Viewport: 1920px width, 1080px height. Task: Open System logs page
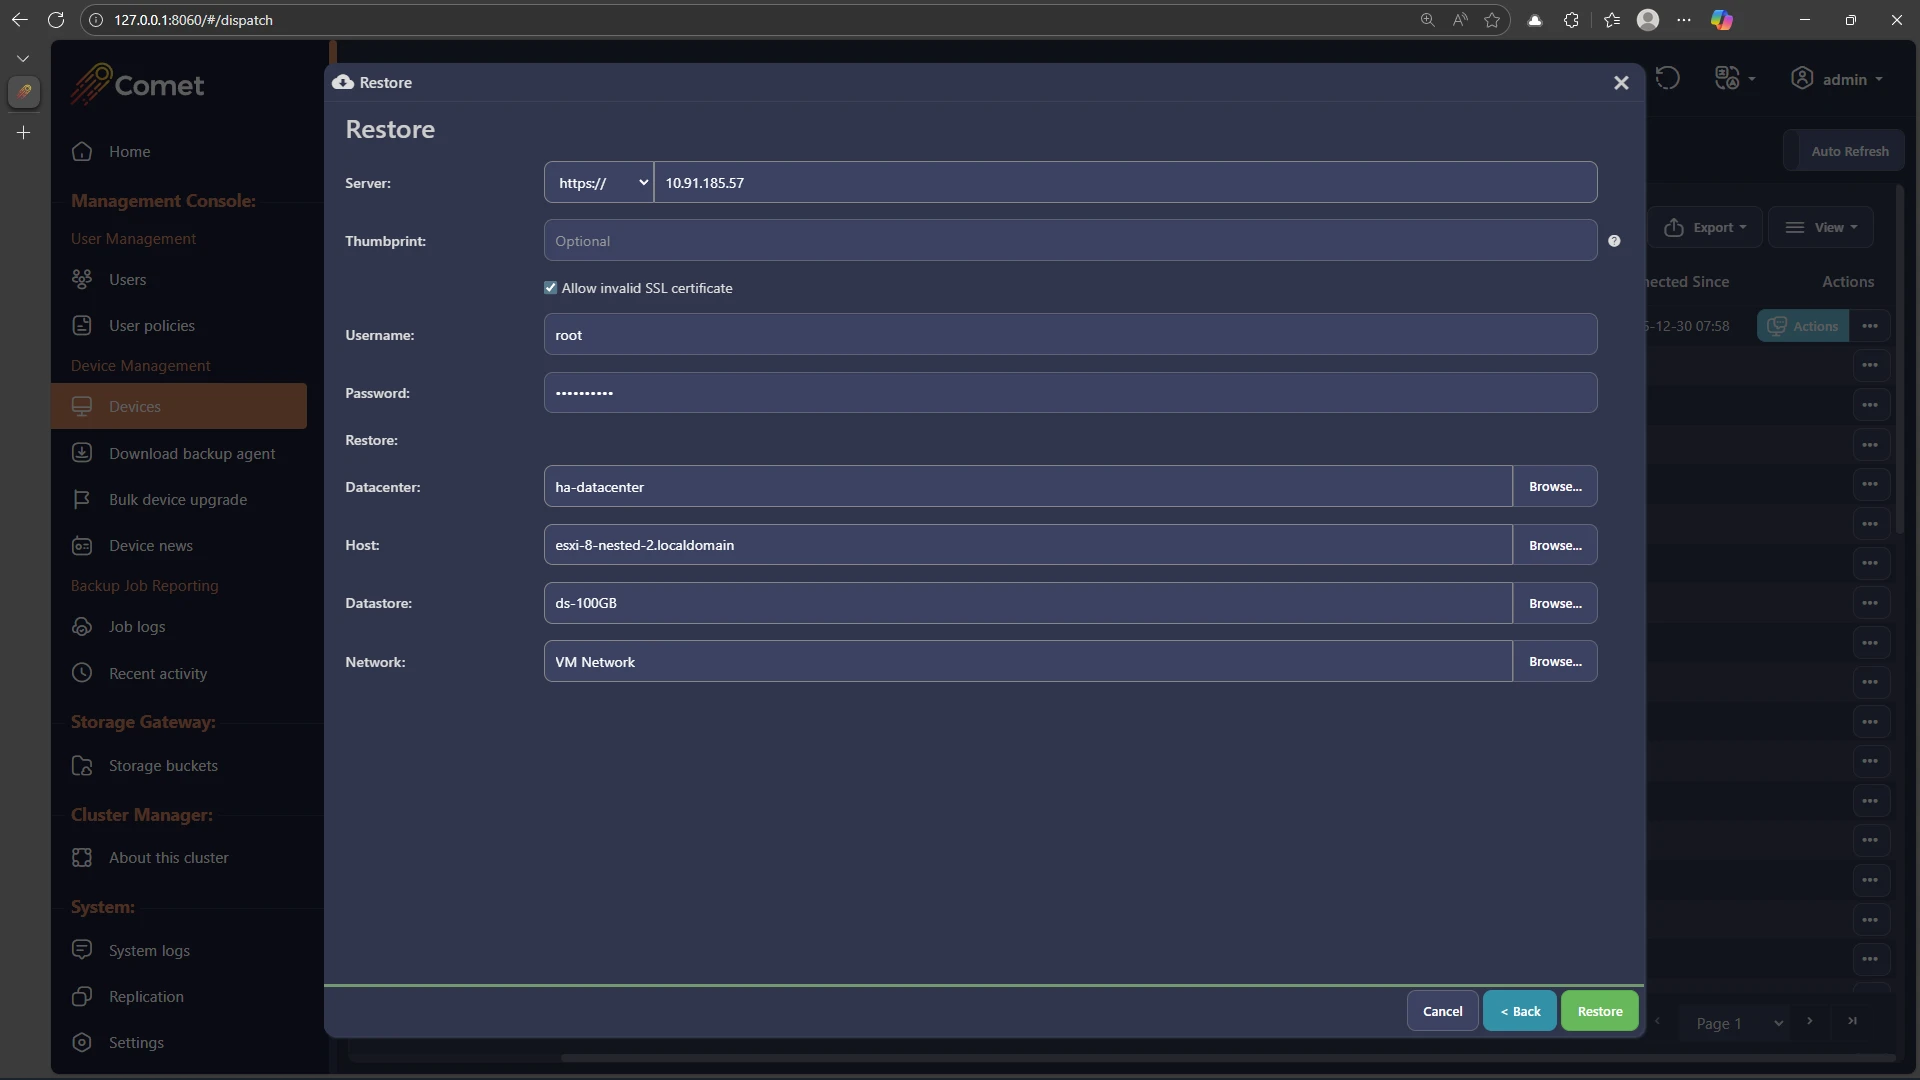[149, 950]
